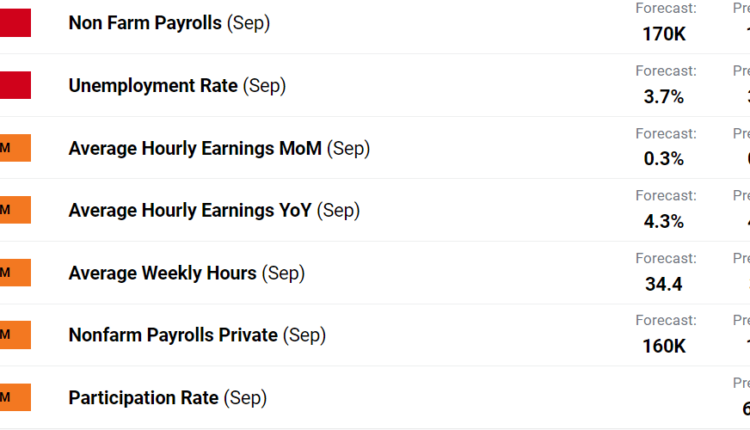Click orange impact badge for Nonfarm Payrolls Private

tap(14, 335)
